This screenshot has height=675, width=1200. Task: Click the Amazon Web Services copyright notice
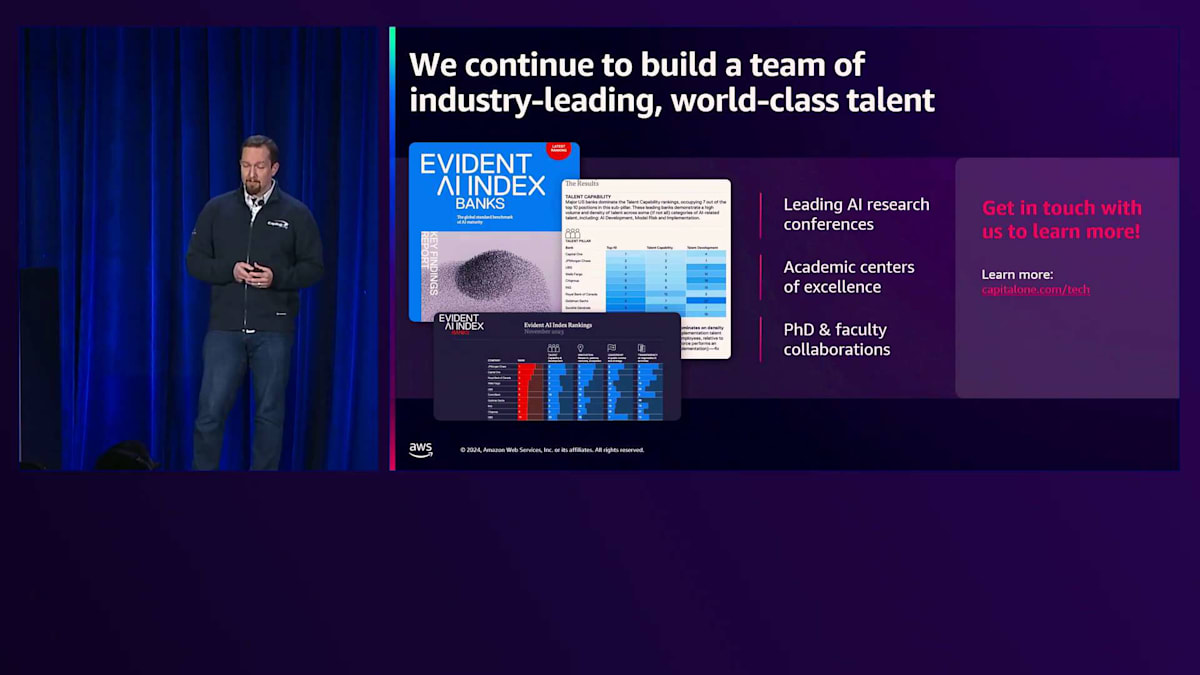tap(552, 450)
